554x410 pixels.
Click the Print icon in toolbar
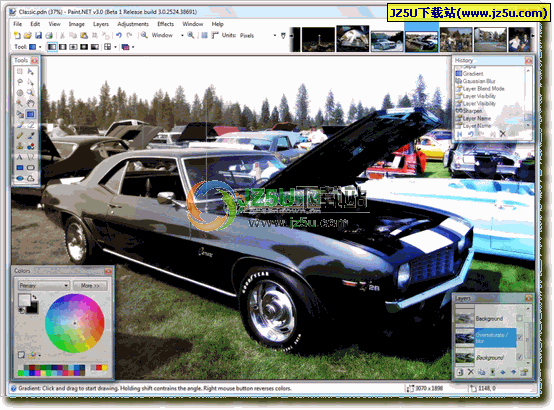[x=49, y=35]
